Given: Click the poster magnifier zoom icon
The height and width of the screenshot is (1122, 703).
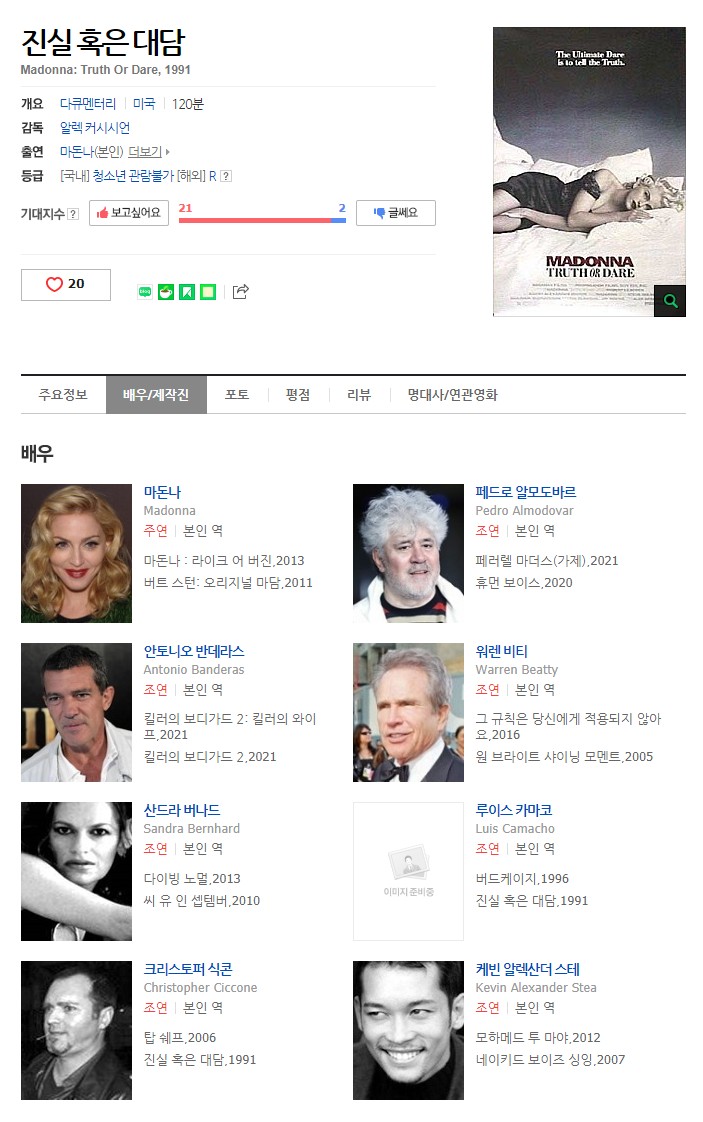Looking at the screenshot, I should click(x=670, y=301).
